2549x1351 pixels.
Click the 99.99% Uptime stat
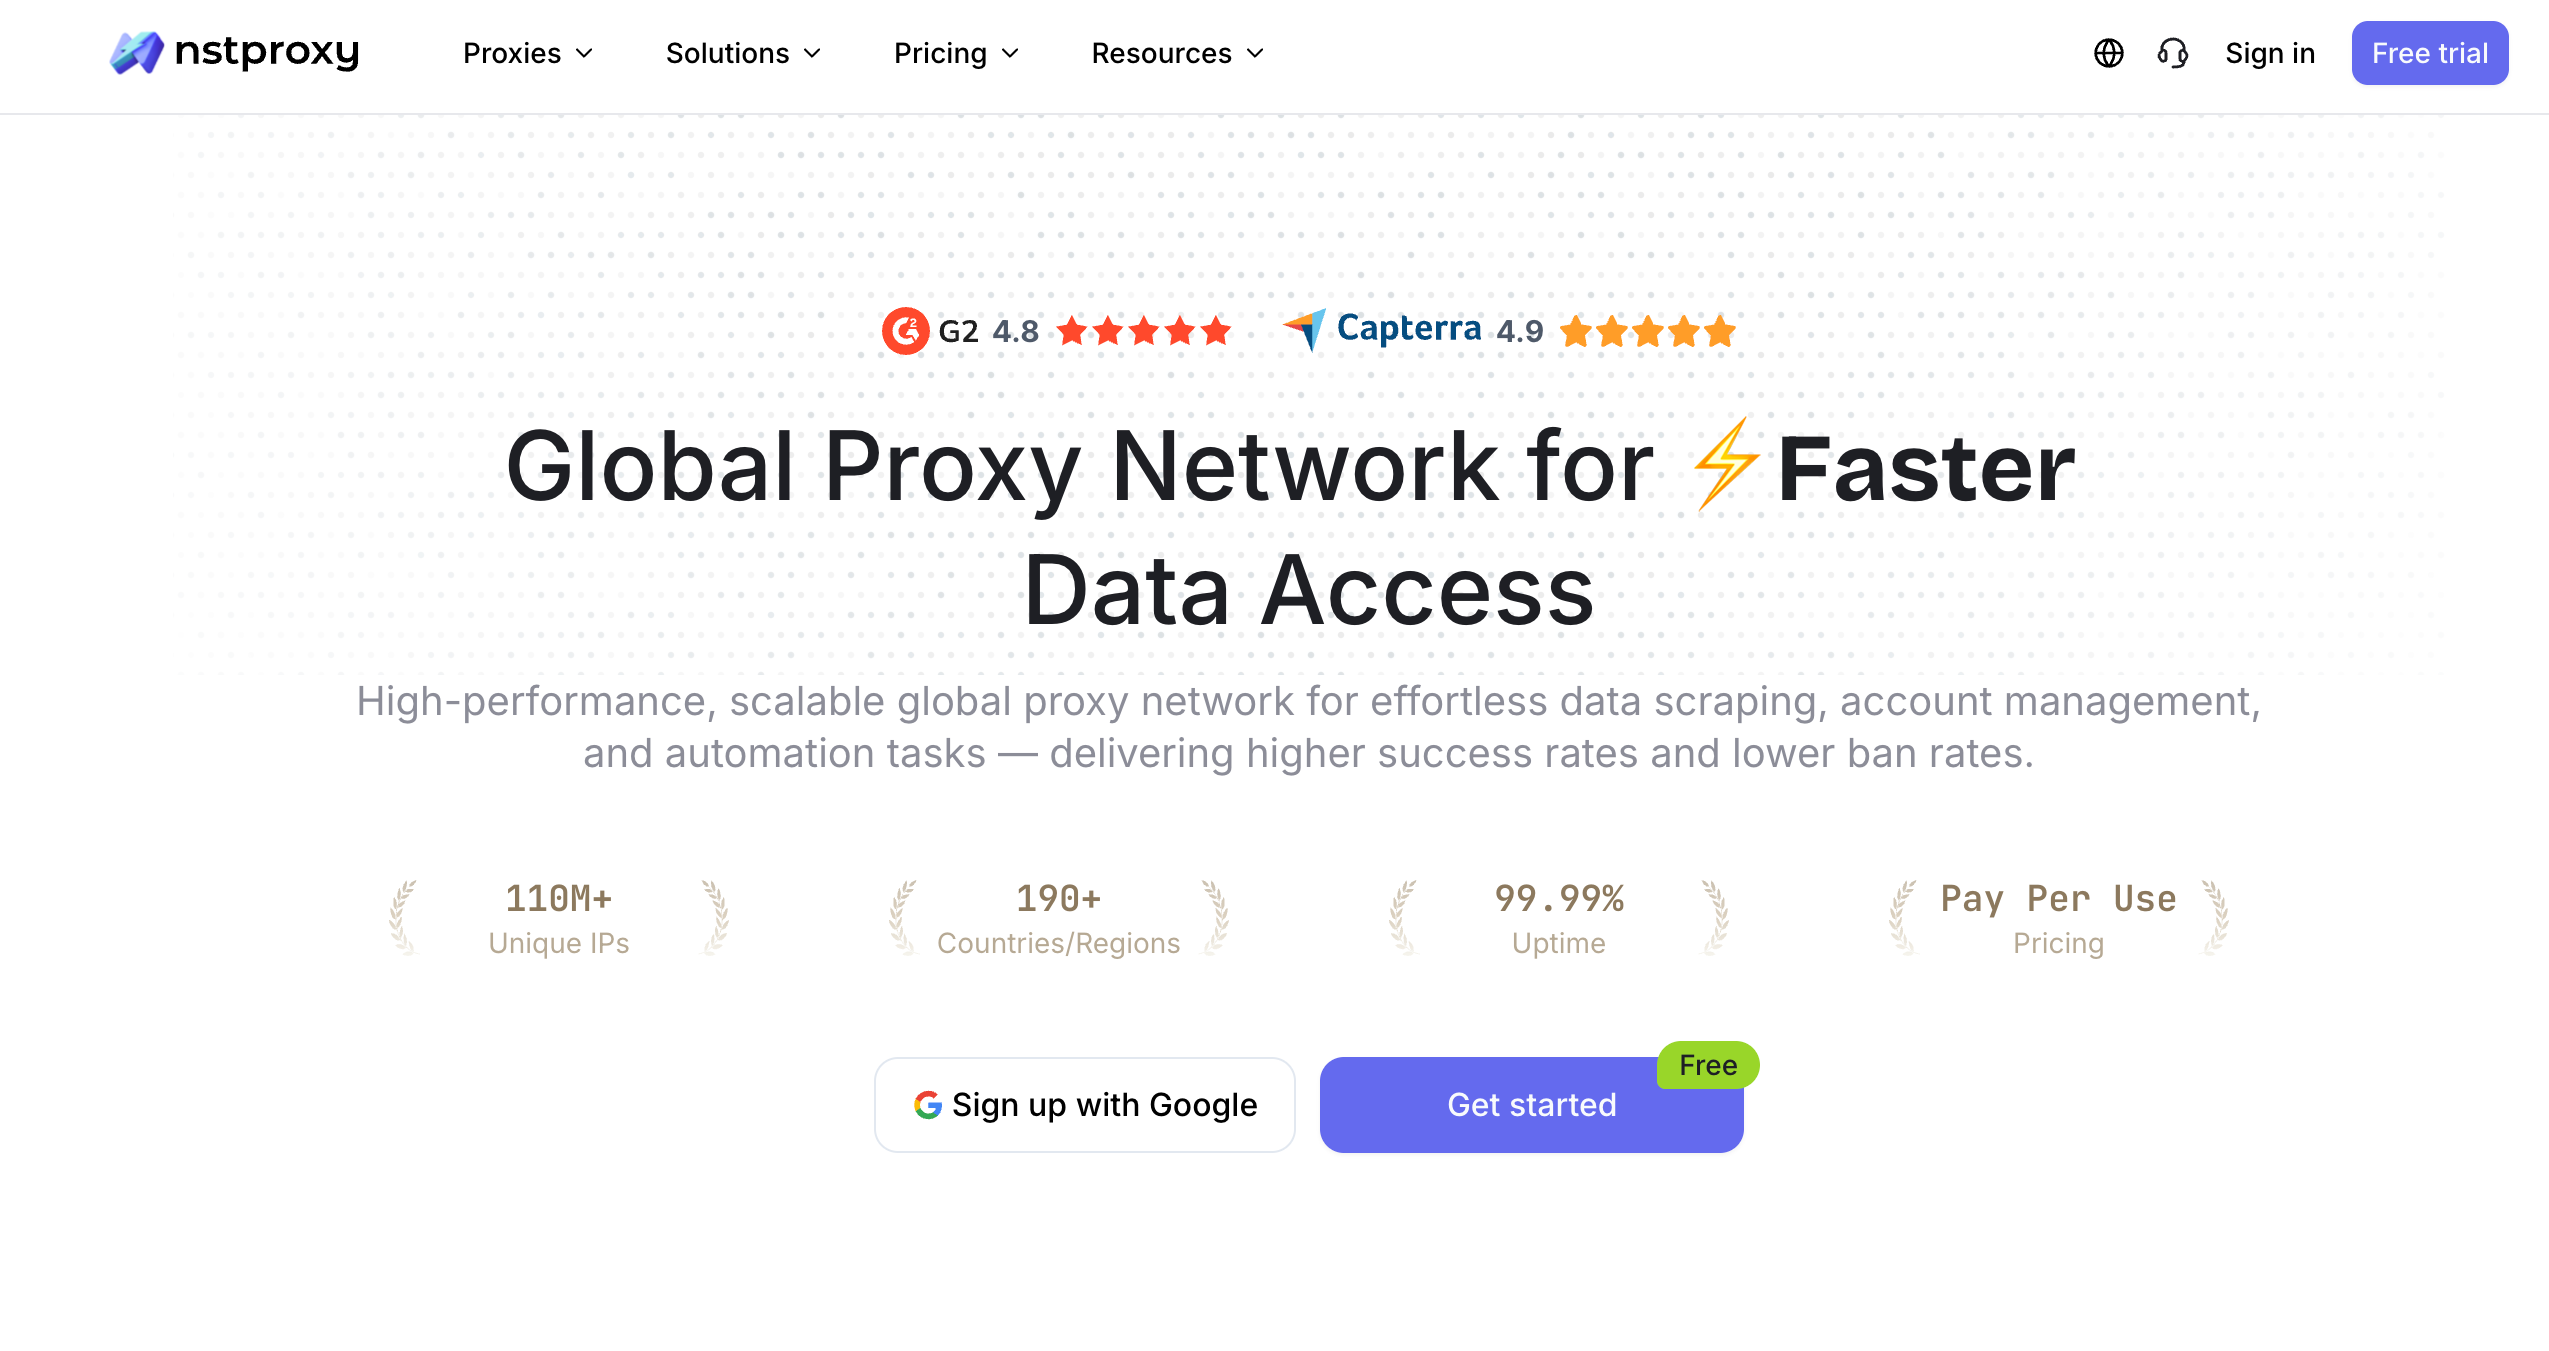pos(1558,918)
